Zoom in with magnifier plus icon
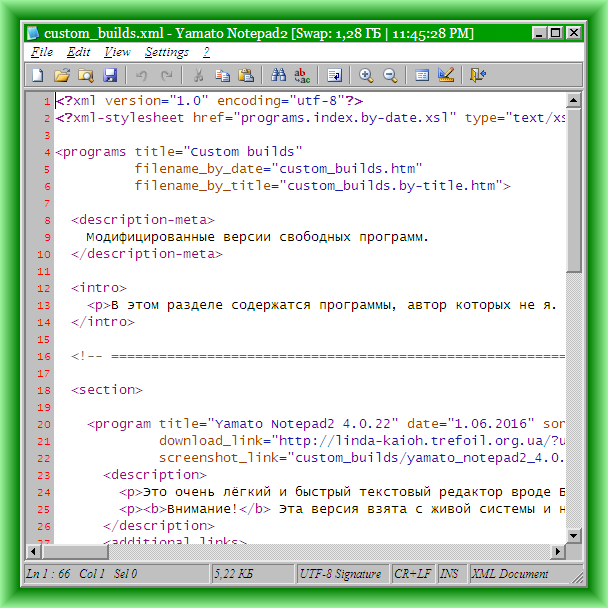Image resolution: width=608 pixels, height=608 pixels. point(366,75)
